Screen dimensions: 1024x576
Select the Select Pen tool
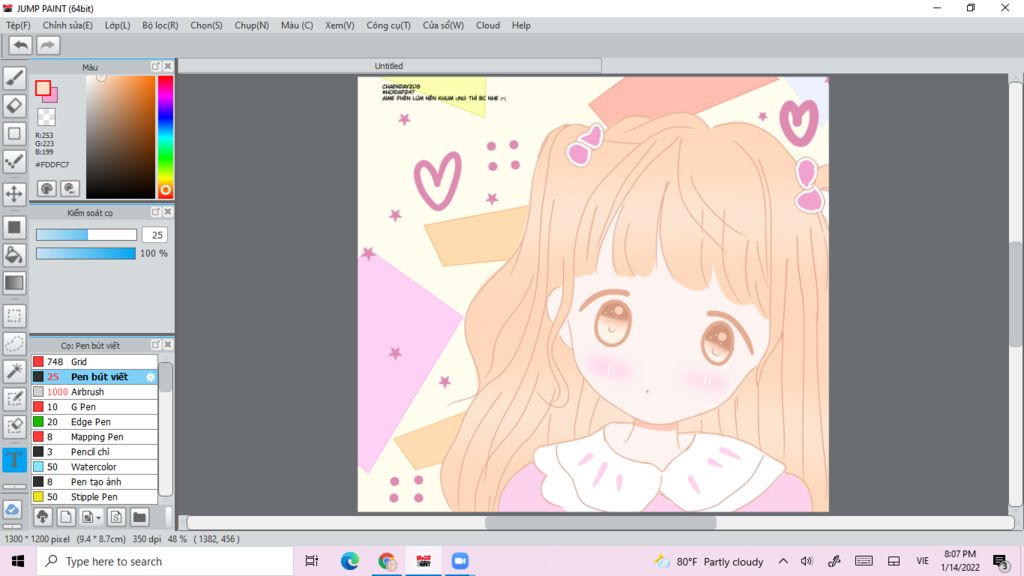(14, 399)
